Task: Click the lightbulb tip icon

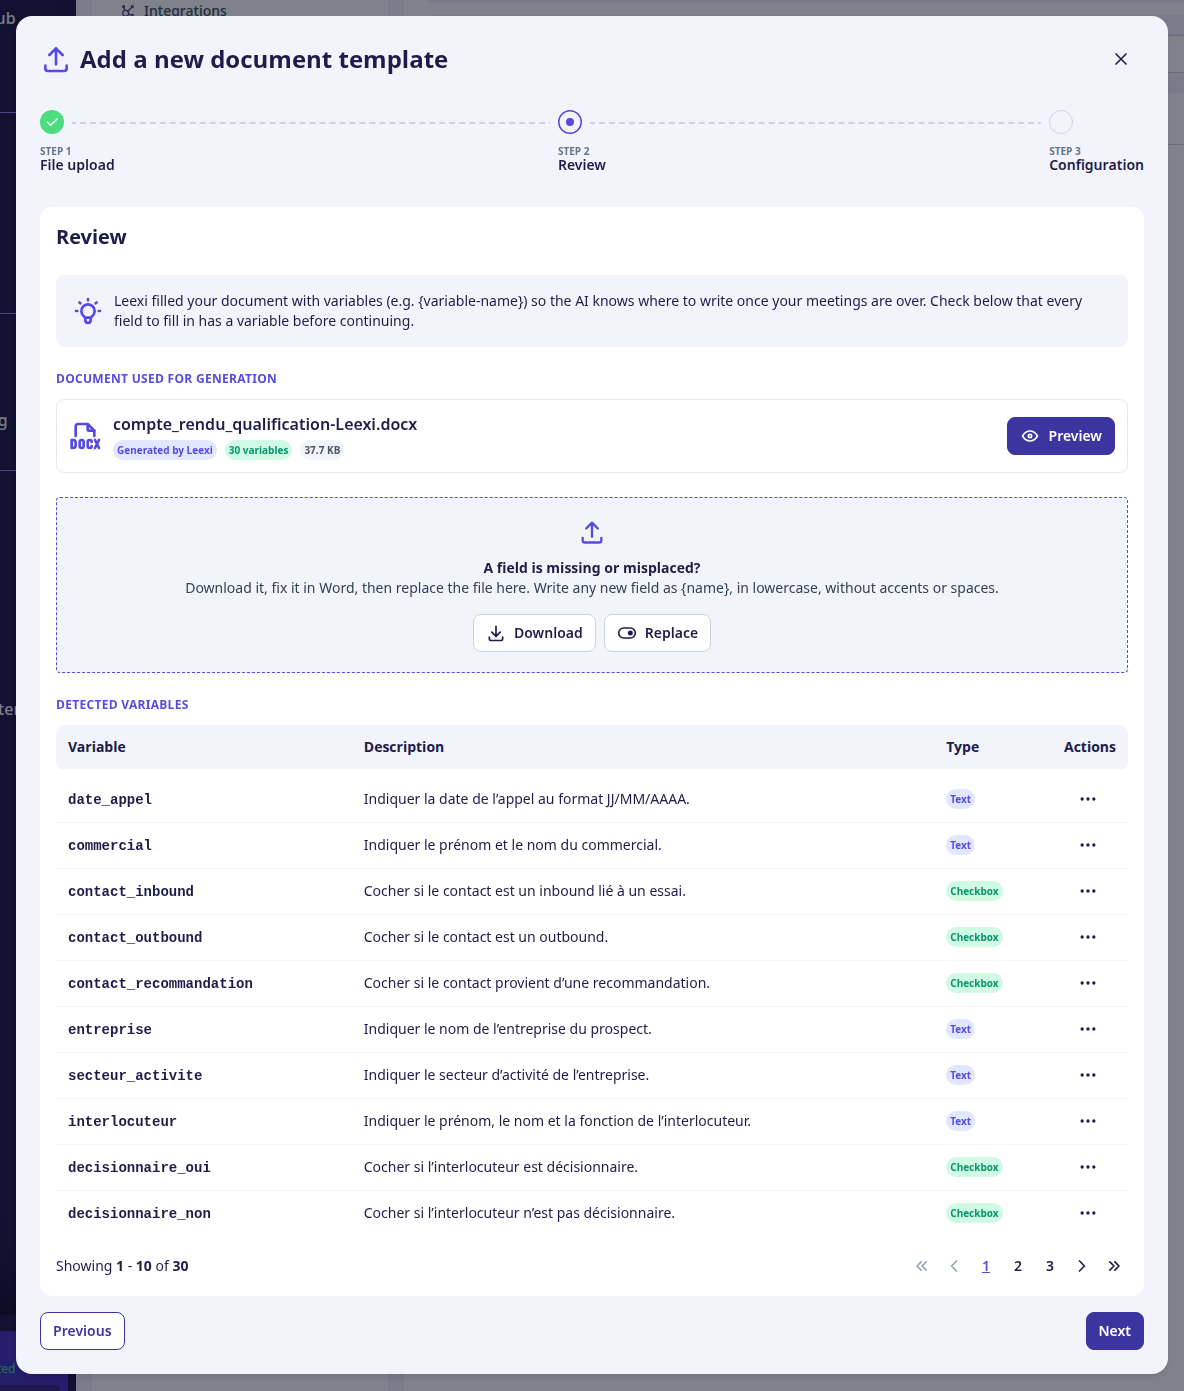Action: click(88, 311)
